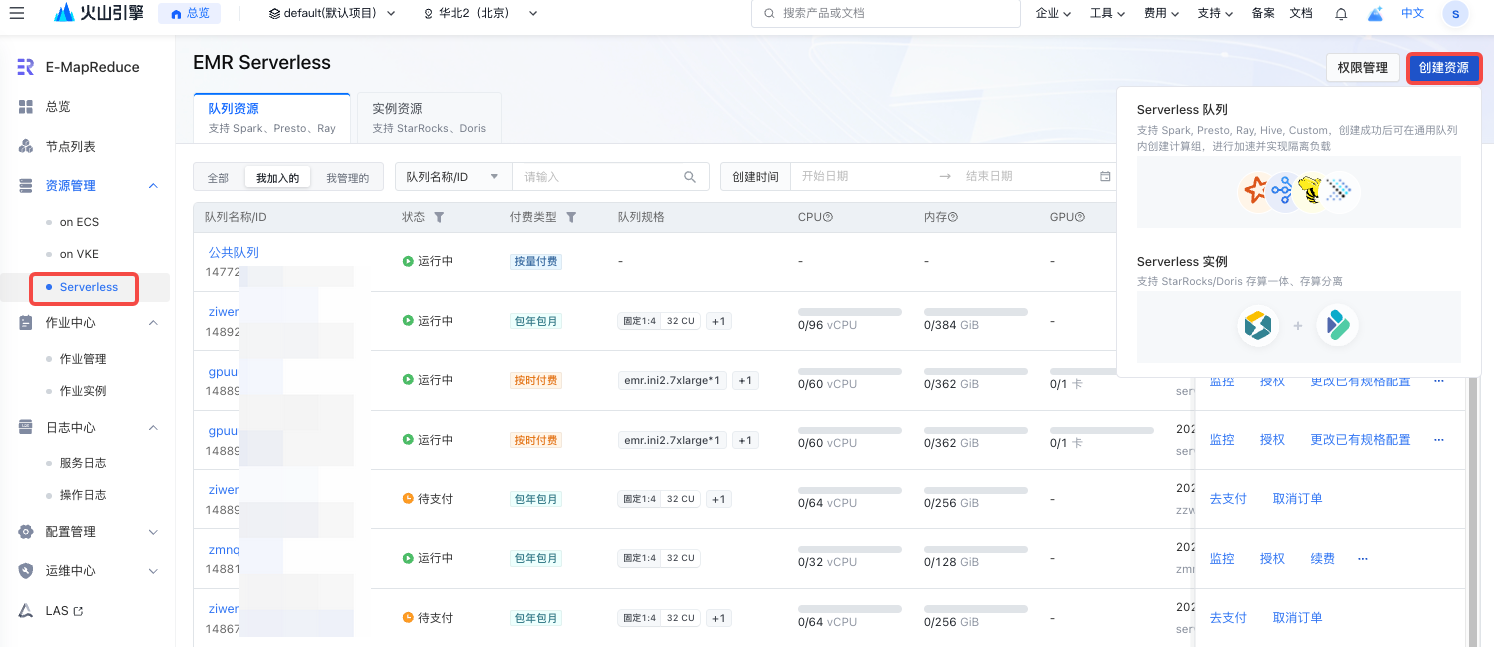1494x647 pixels.
Task: Open 服务日志 in sidebar
Action: (x=83, y=463)
